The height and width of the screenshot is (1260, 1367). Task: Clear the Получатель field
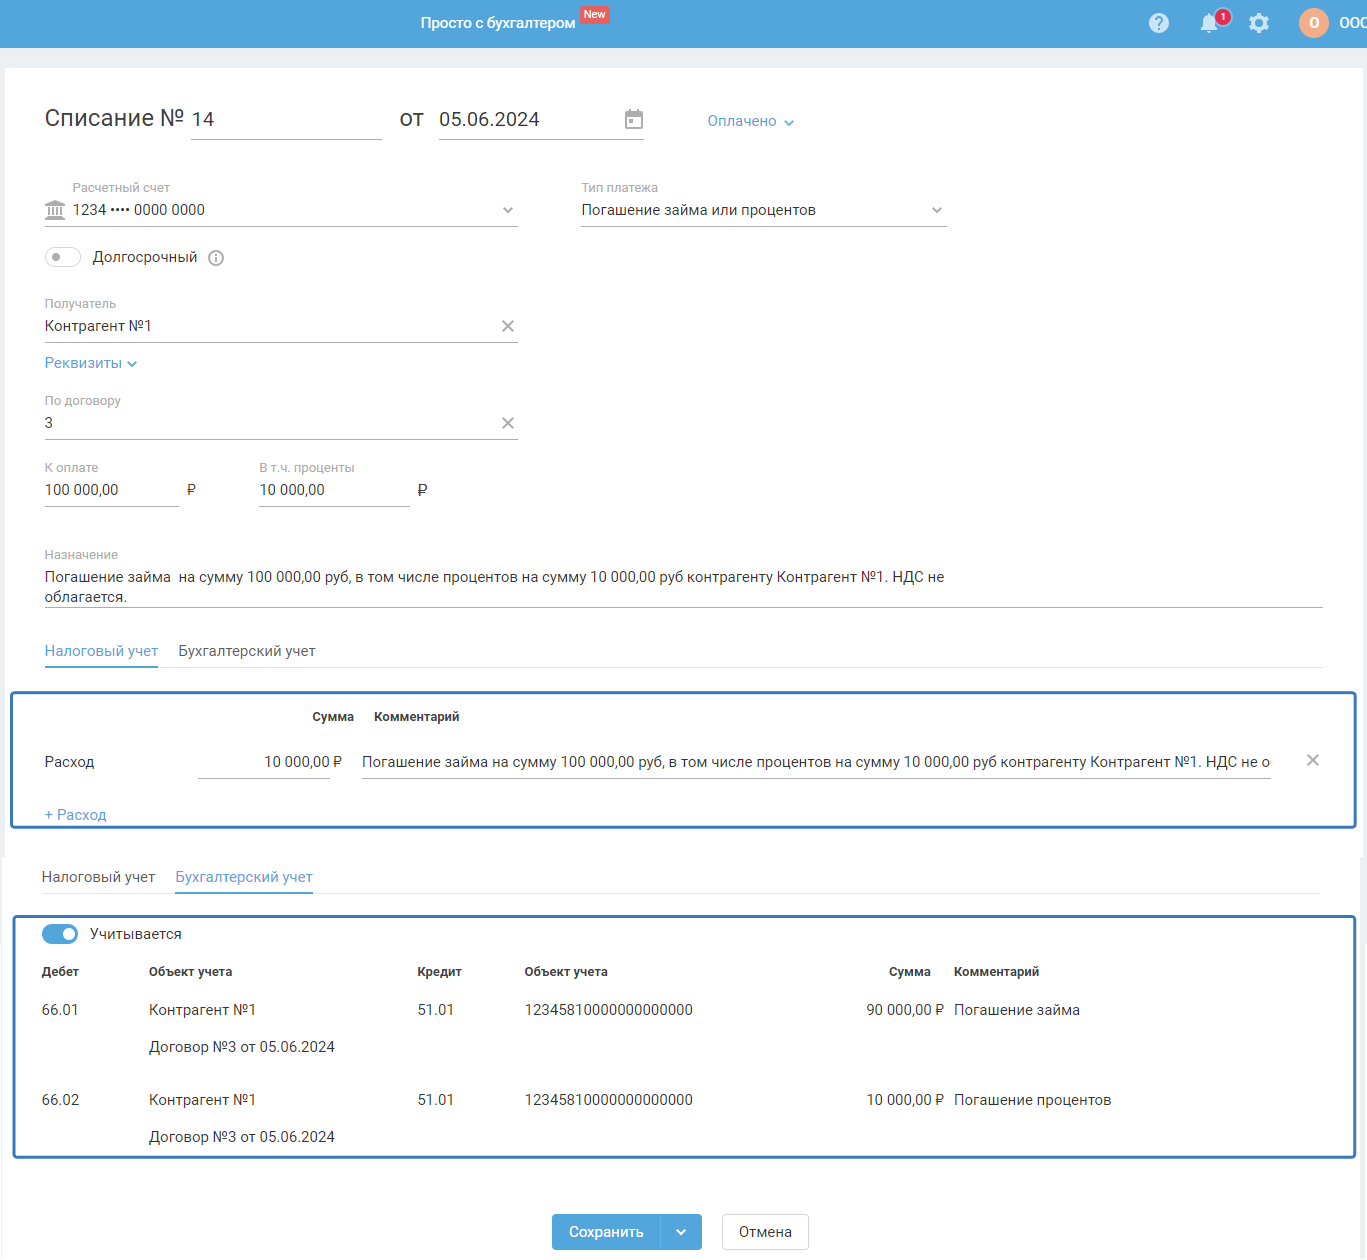pyautogui.click(x=508, y=326)
